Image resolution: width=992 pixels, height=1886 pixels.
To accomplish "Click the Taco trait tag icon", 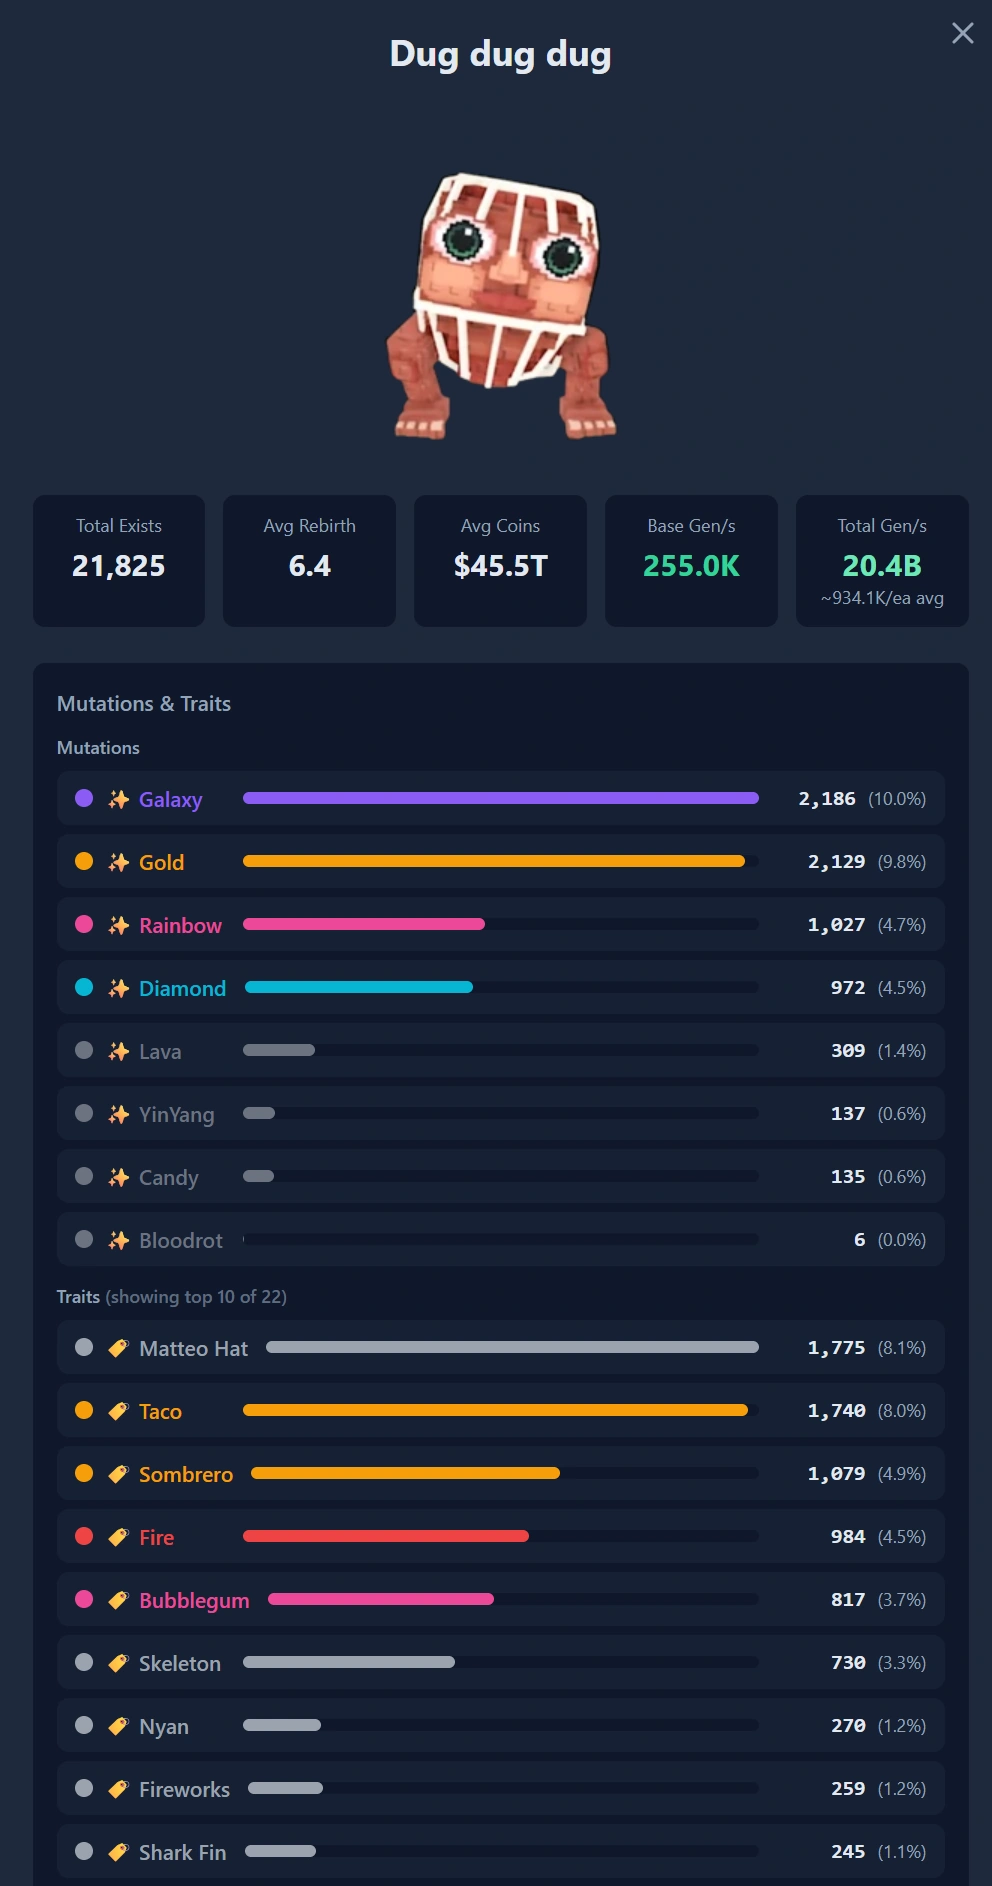I will [119, 1411].
